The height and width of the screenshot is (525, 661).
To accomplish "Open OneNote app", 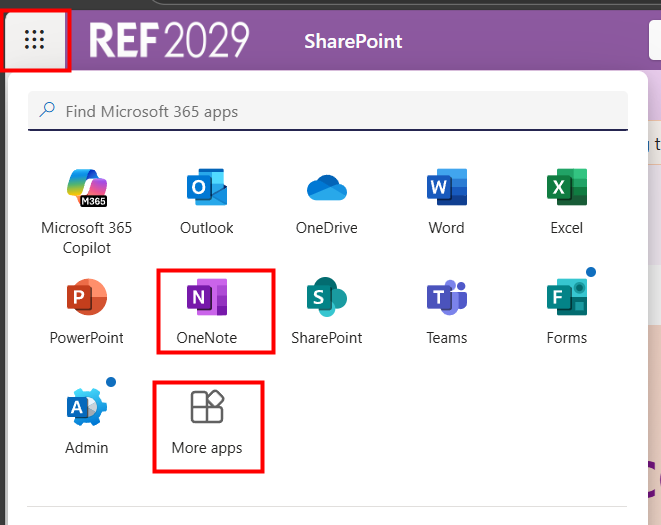I will 207,312.
